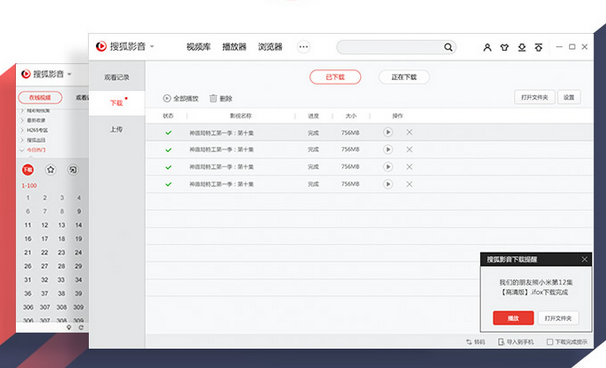
Task: Click the magnifier search icon
Action: pyautogui.click(x=448, y=47)
